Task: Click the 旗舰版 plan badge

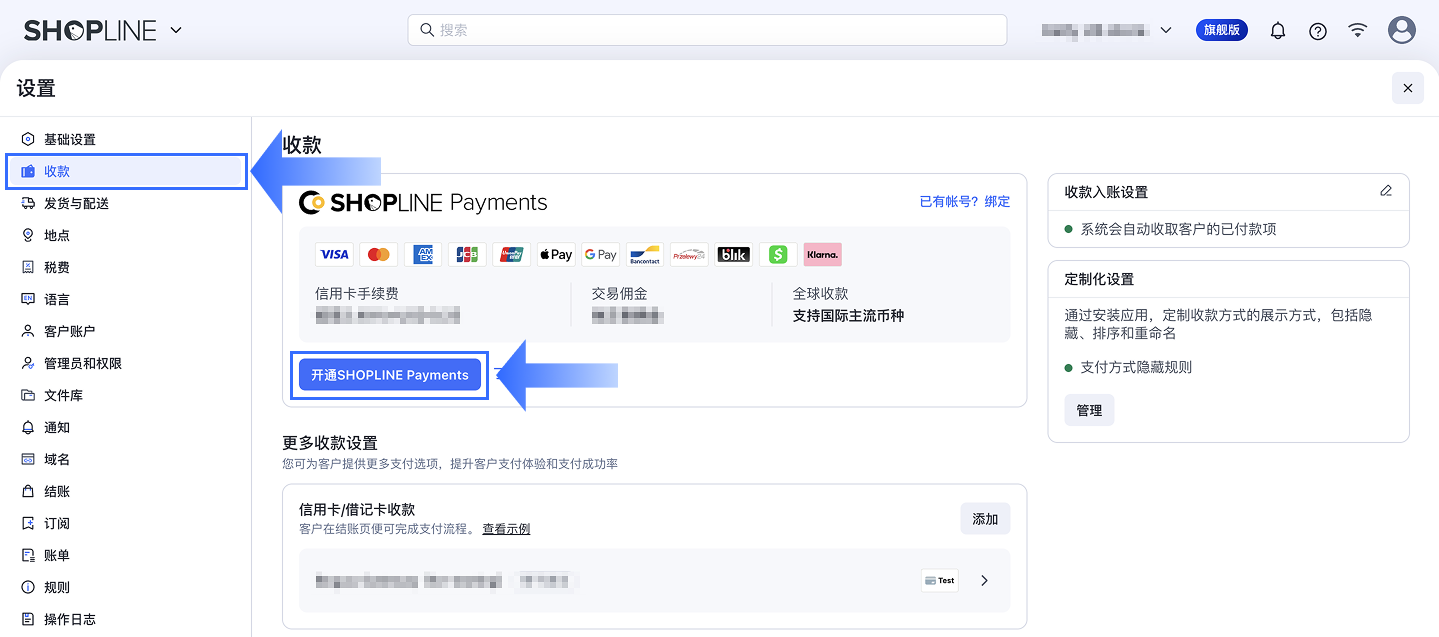Action: tap(1222, 30)
